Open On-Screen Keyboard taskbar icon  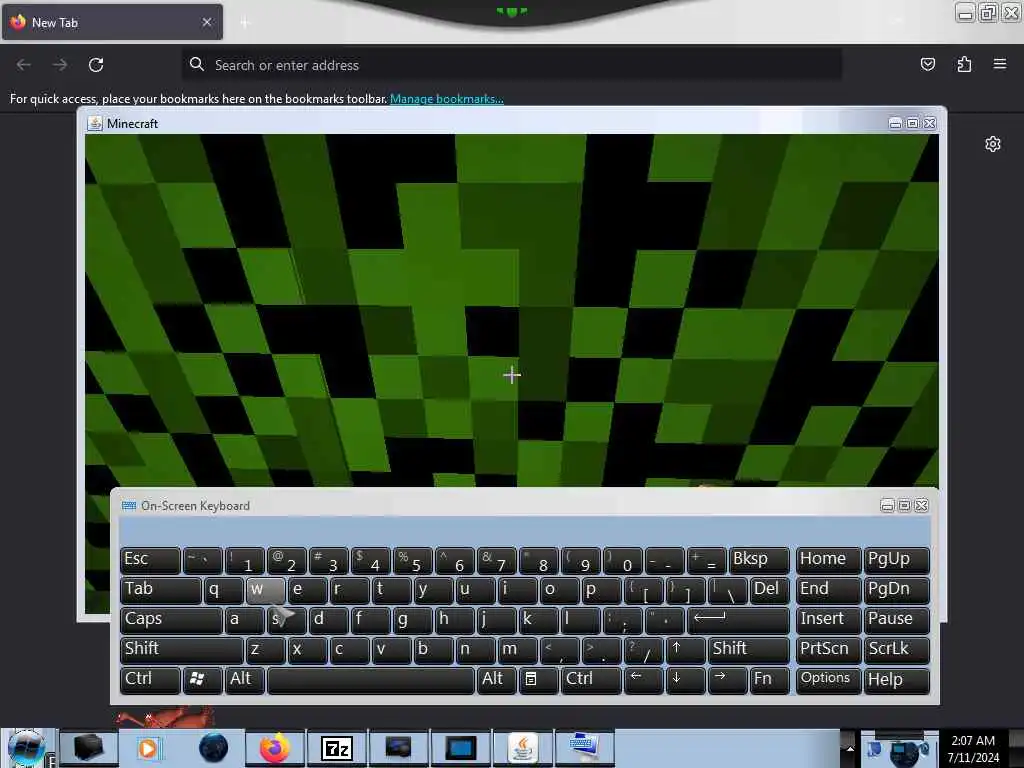pos(584,748)
